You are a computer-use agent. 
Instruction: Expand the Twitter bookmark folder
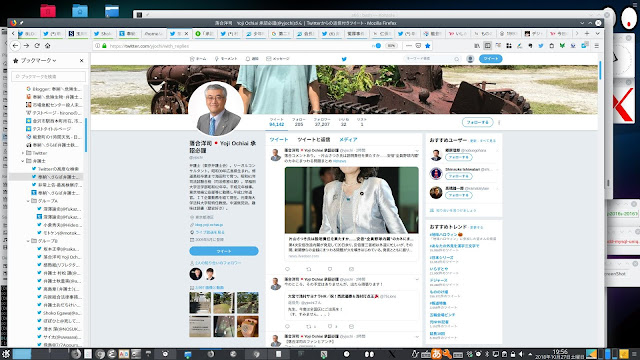(x=23, y=153)
